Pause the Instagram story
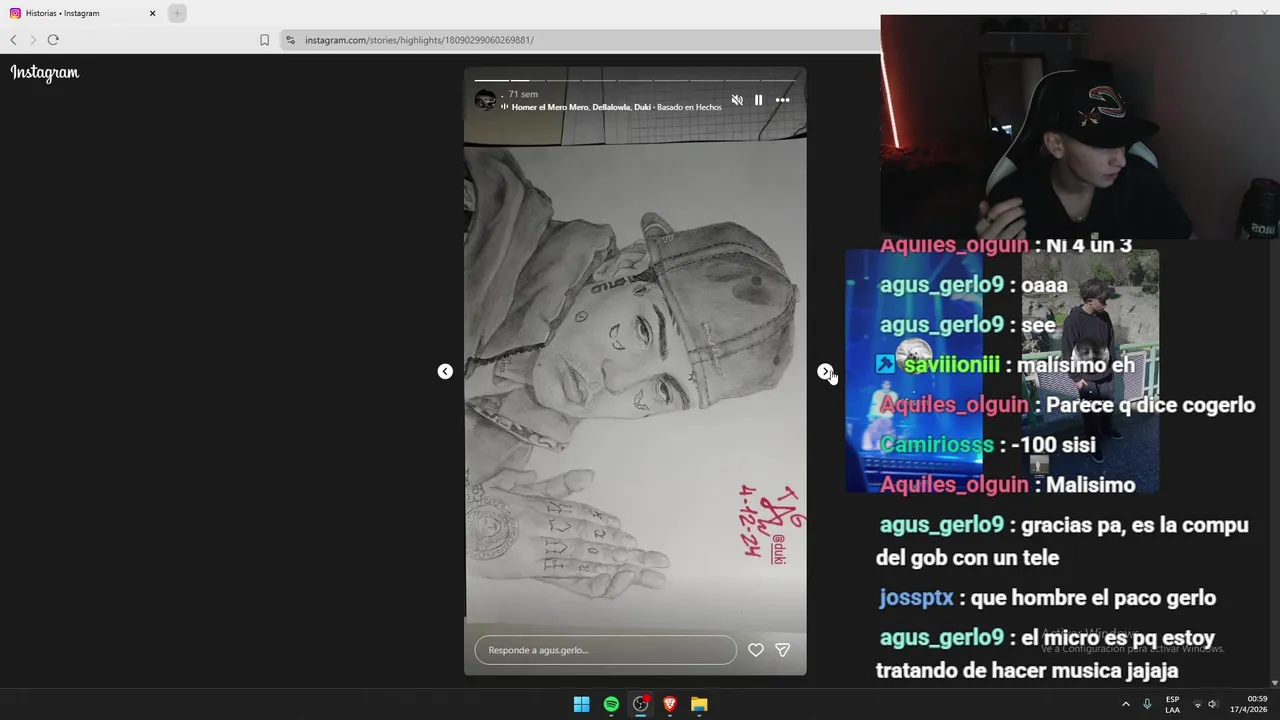 click(759, 100)
